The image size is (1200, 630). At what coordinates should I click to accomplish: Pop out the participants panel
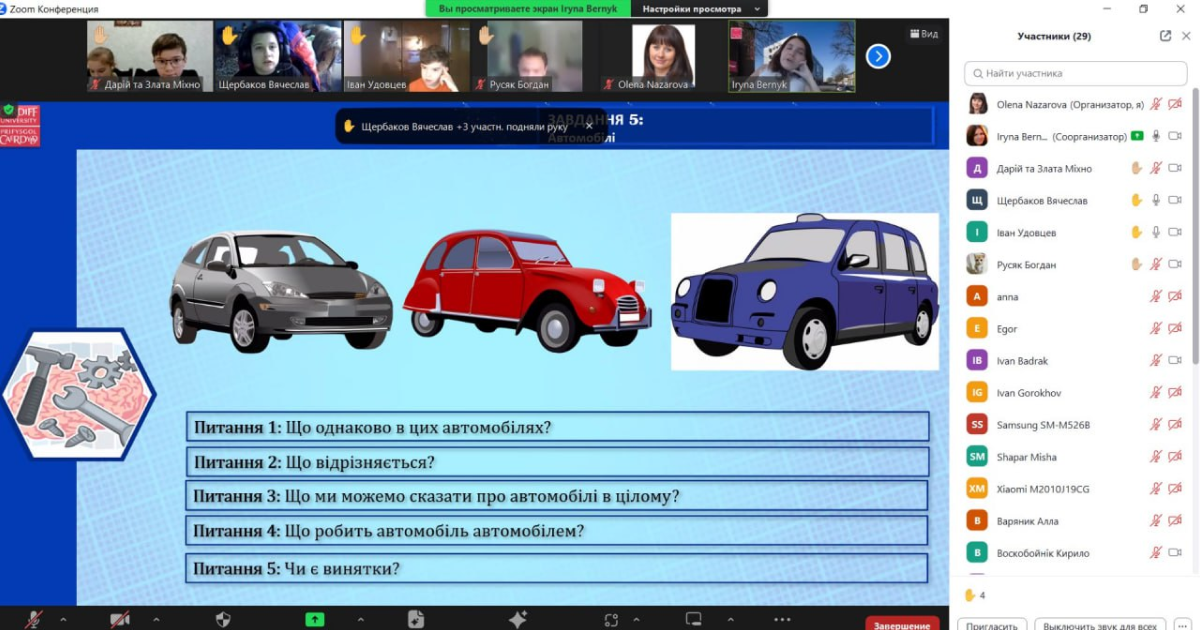pyautogui.click(x=1165, y=36)
